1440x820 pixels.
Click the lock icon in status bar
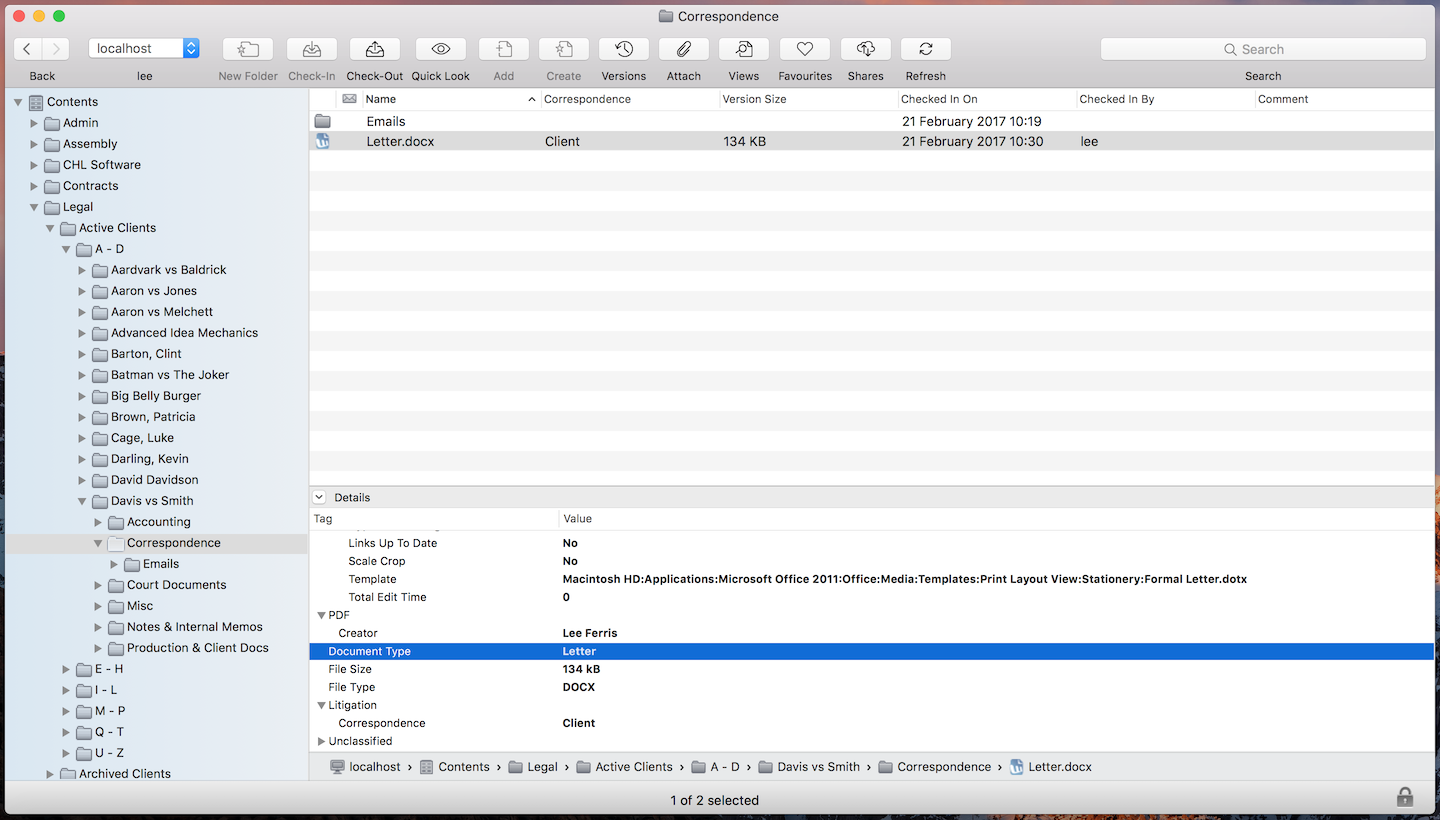1405,797
